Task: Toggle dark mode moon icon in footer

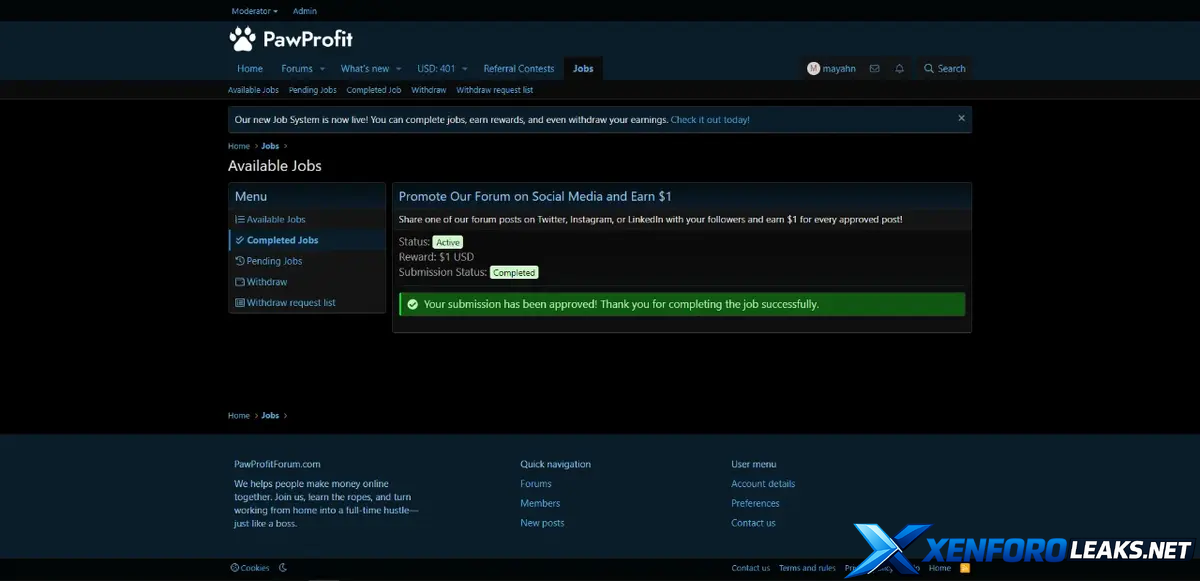Action: click(283, 568)
